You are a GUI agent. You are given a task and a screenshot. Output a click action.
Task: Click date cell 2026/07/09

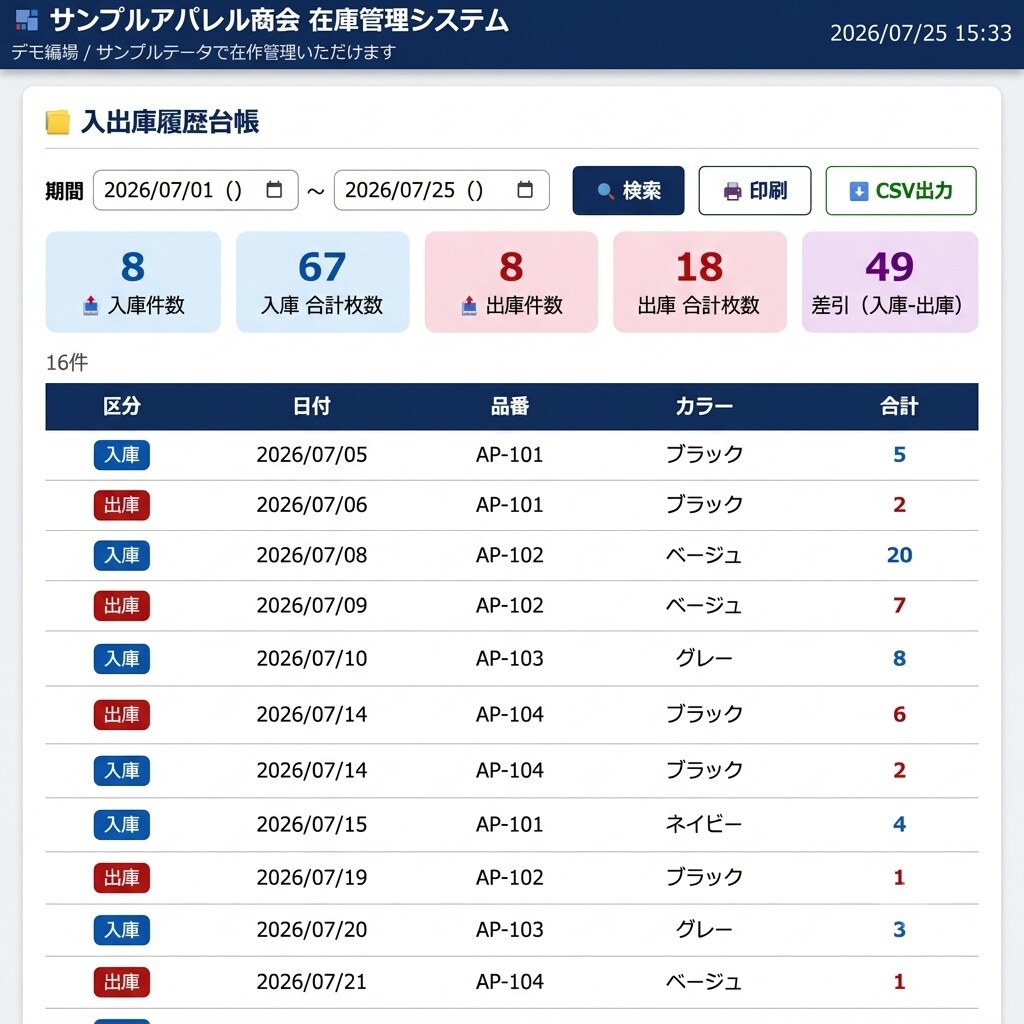tap(312, 605)
